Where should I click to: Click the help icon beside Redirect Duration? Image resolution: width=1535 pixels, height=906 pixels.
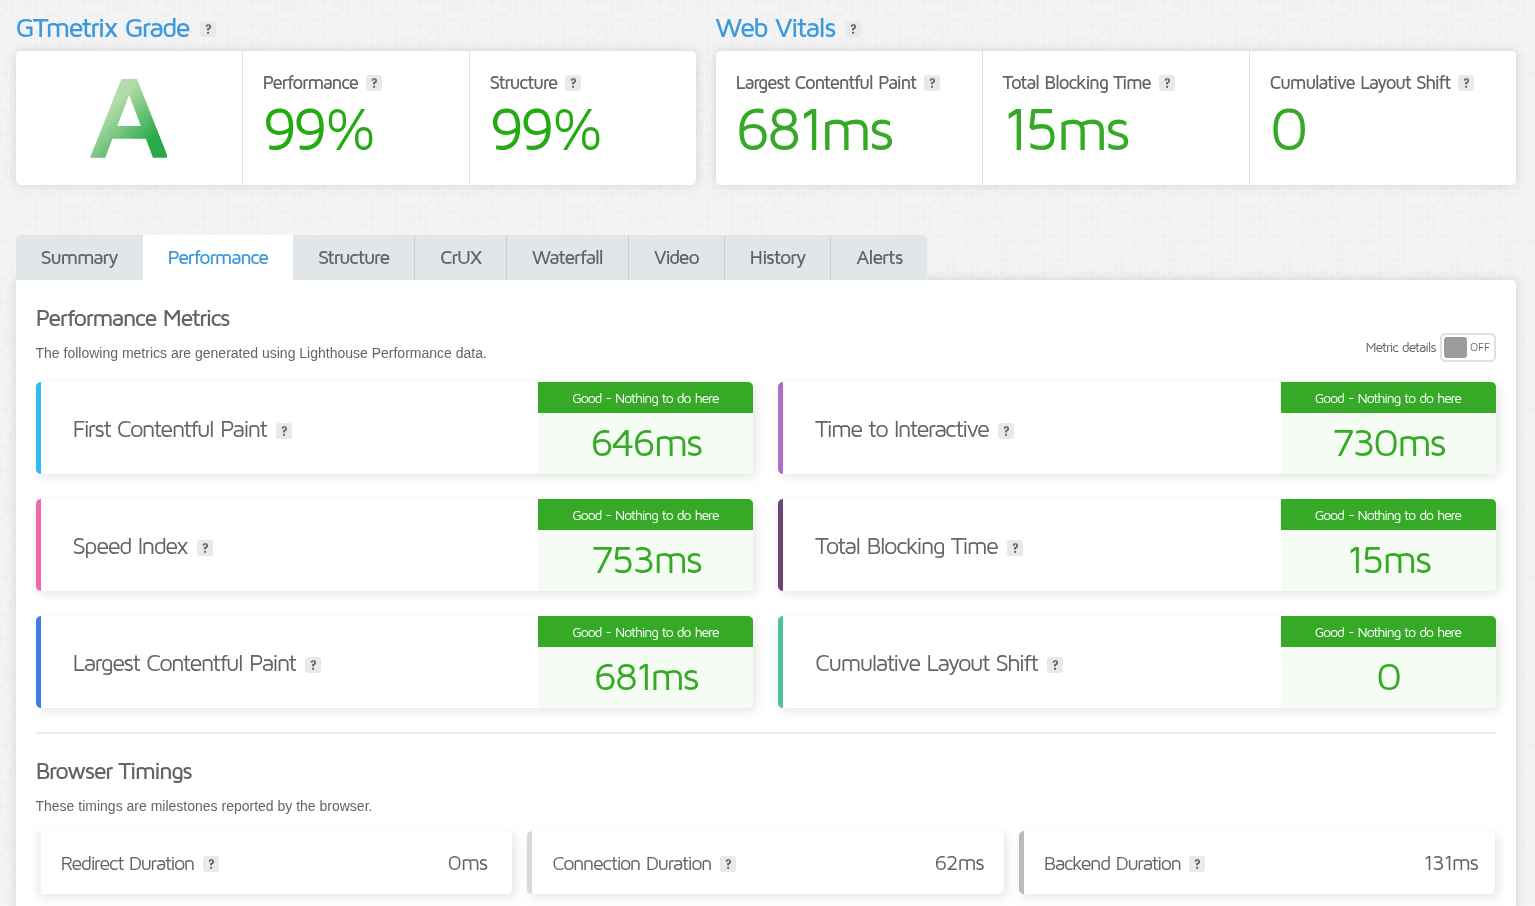[211, 864]
